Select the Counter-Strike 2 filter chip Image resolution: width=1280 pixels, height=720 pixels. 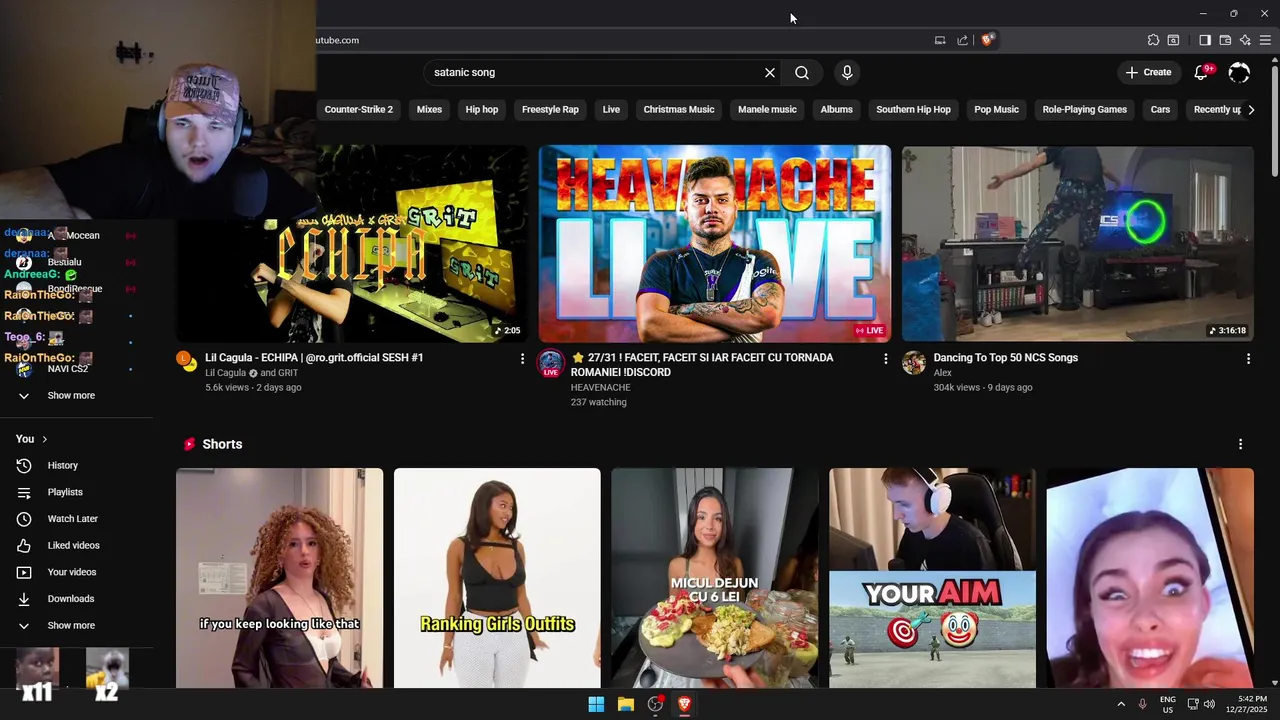tap(358, 110)
